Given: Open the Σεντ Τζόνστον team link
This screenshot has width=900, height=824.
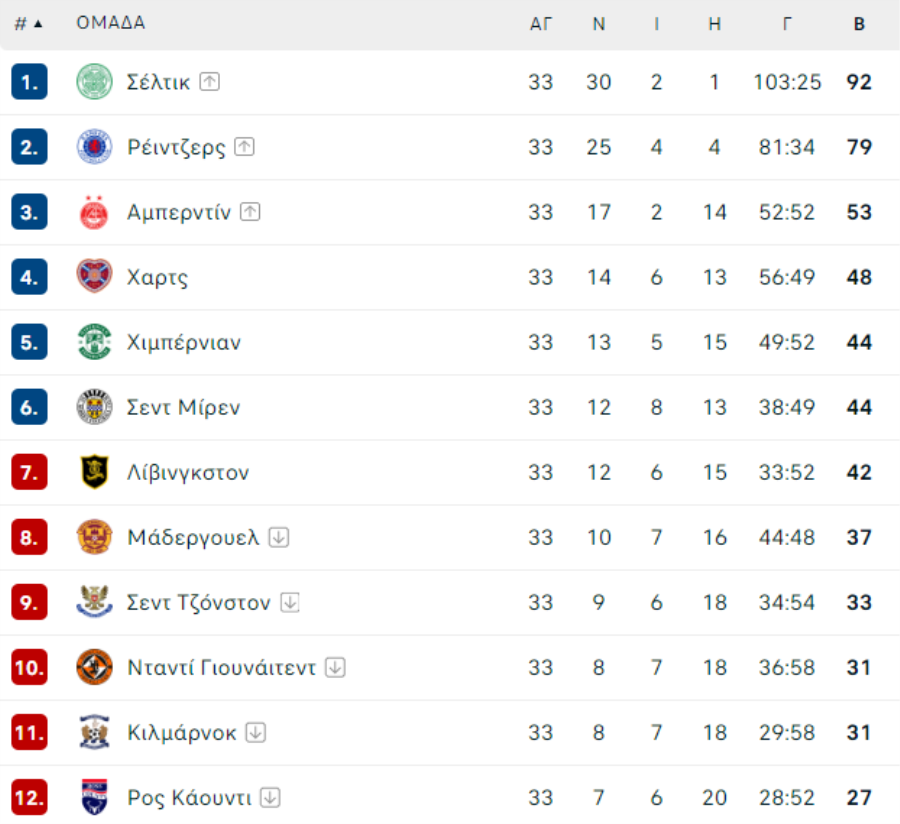Looking at the screenshot, I should [199, 602].
